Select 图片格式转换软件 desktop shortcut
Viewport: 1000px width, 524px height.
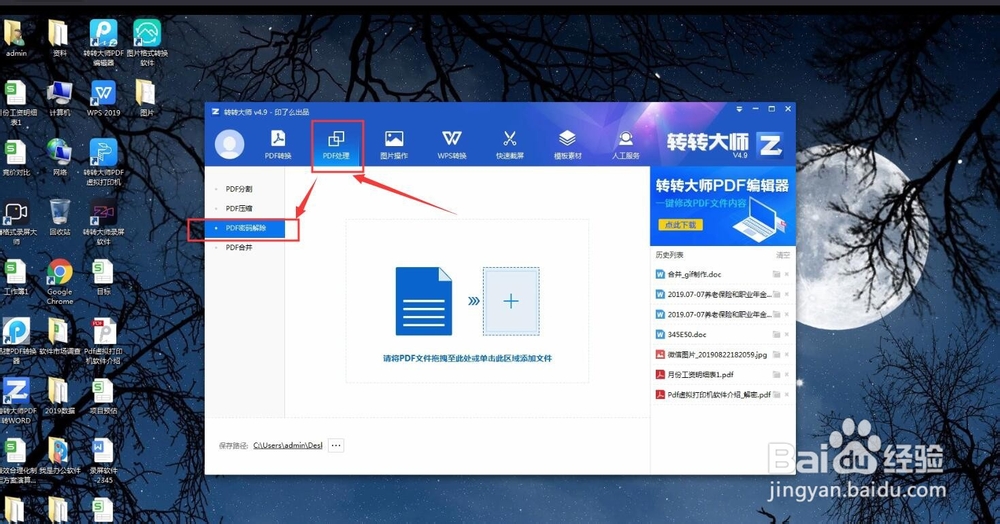[147, 42]
